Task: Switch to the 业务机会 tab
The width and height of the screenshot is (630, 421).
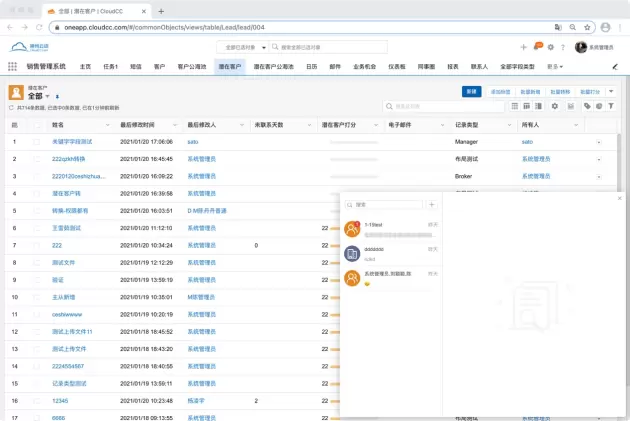Action: [366, 67]
